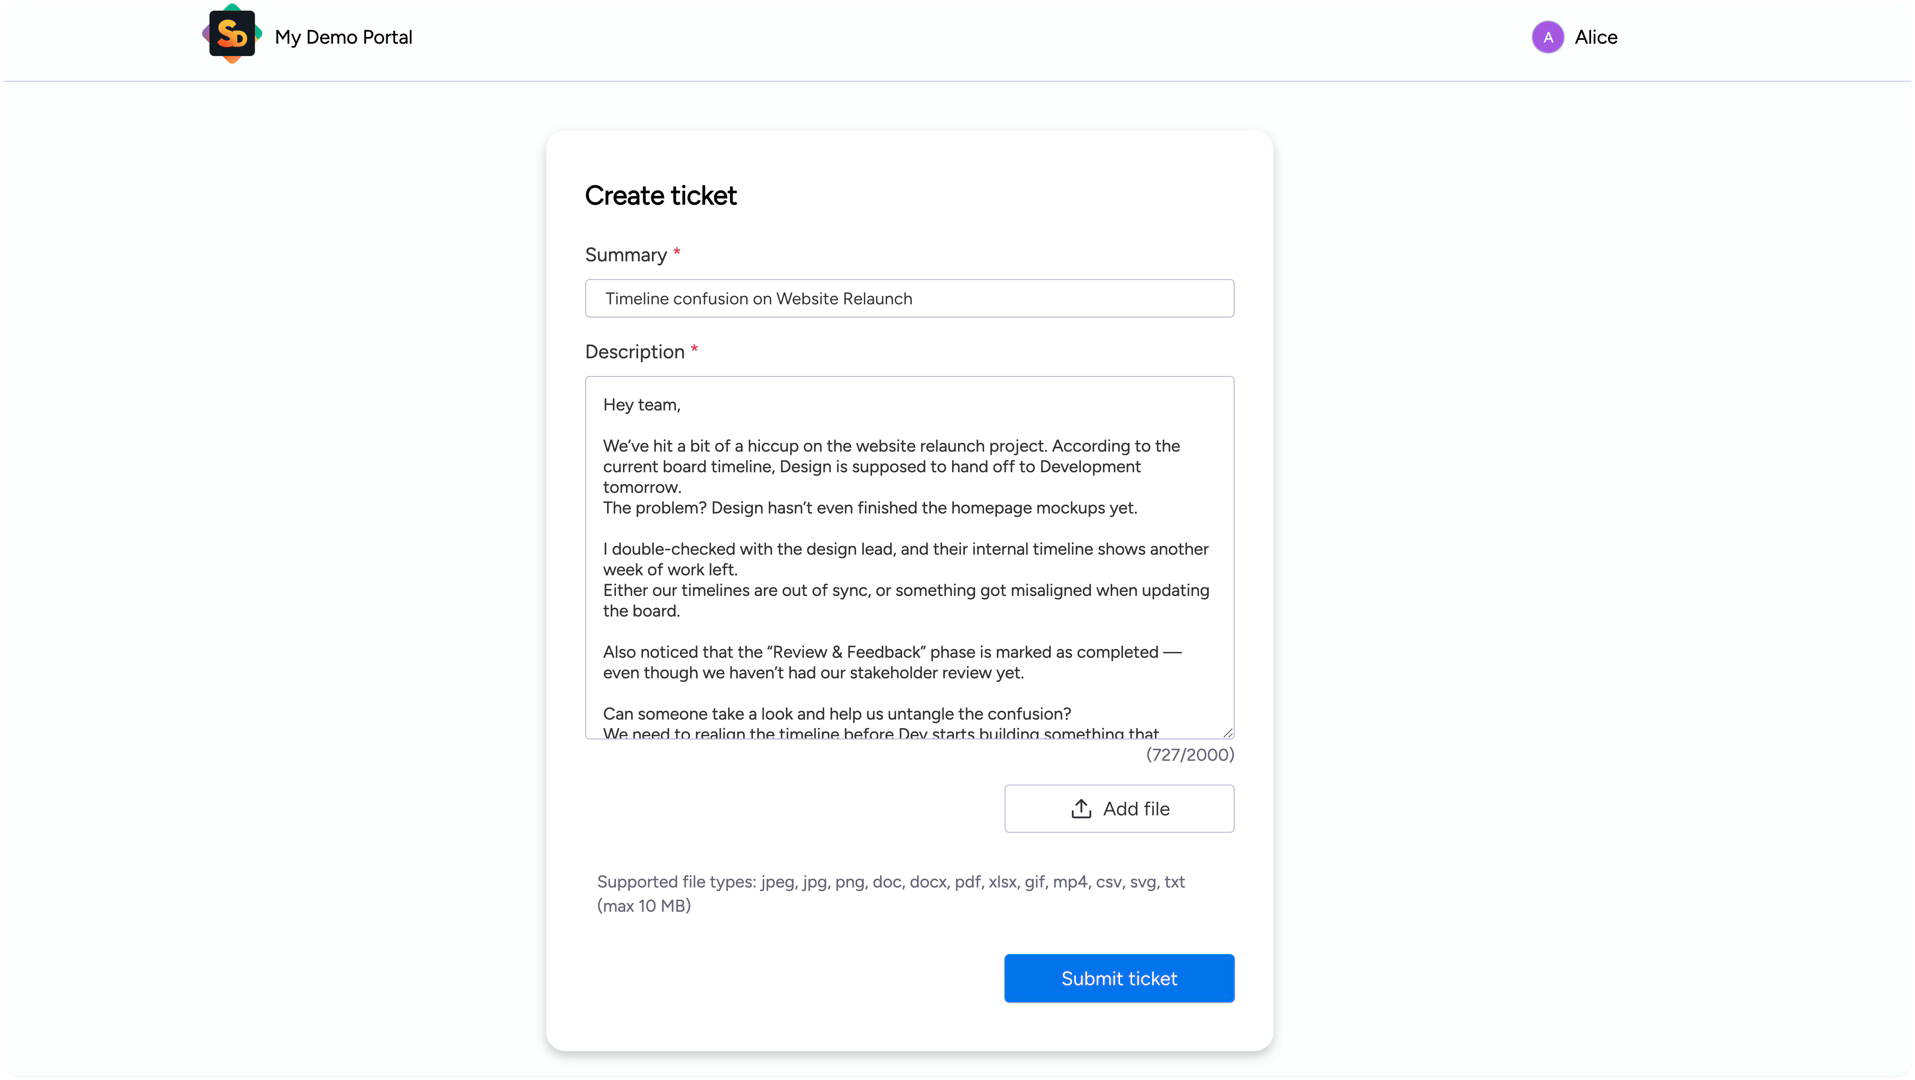Click the Description field label

tap(634, 352)
